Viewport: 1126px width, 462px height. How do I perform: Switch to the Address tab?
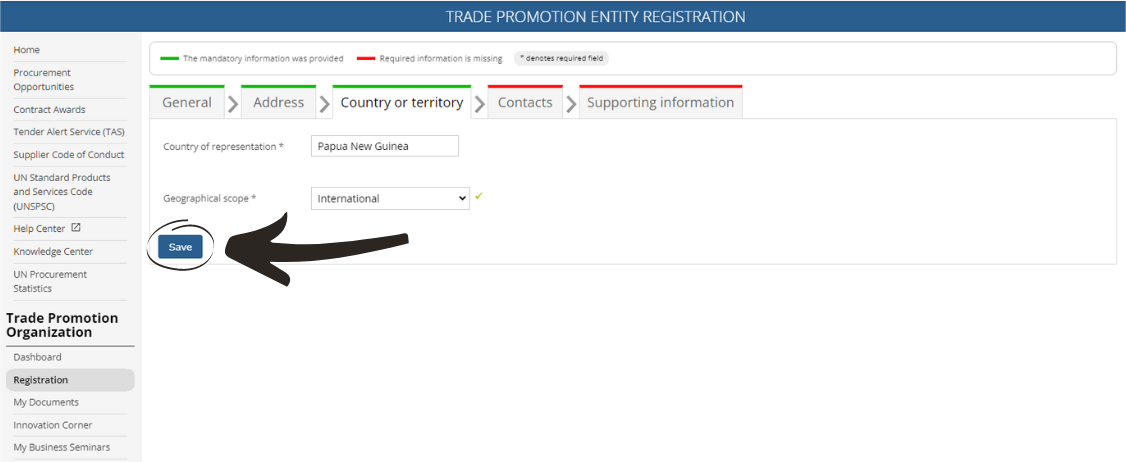pos(278,103)
